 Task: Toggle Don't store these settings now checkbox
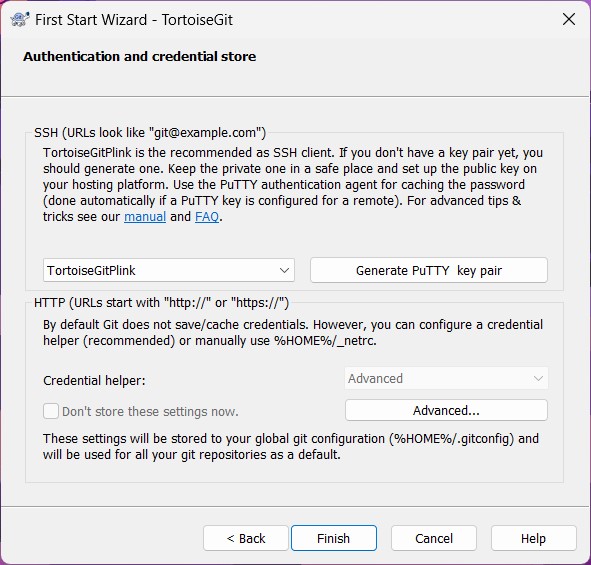[51, 411]
